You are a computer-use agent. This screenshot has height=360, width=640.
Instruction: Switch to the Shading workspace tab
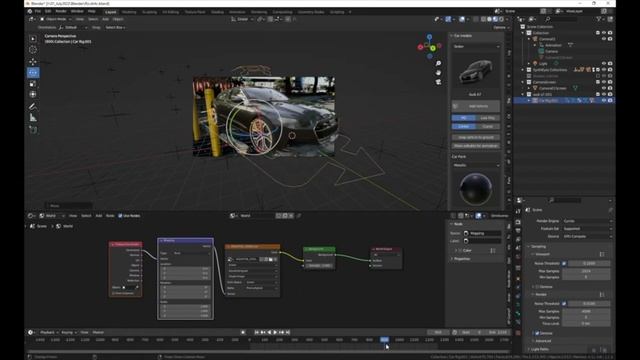217,12
